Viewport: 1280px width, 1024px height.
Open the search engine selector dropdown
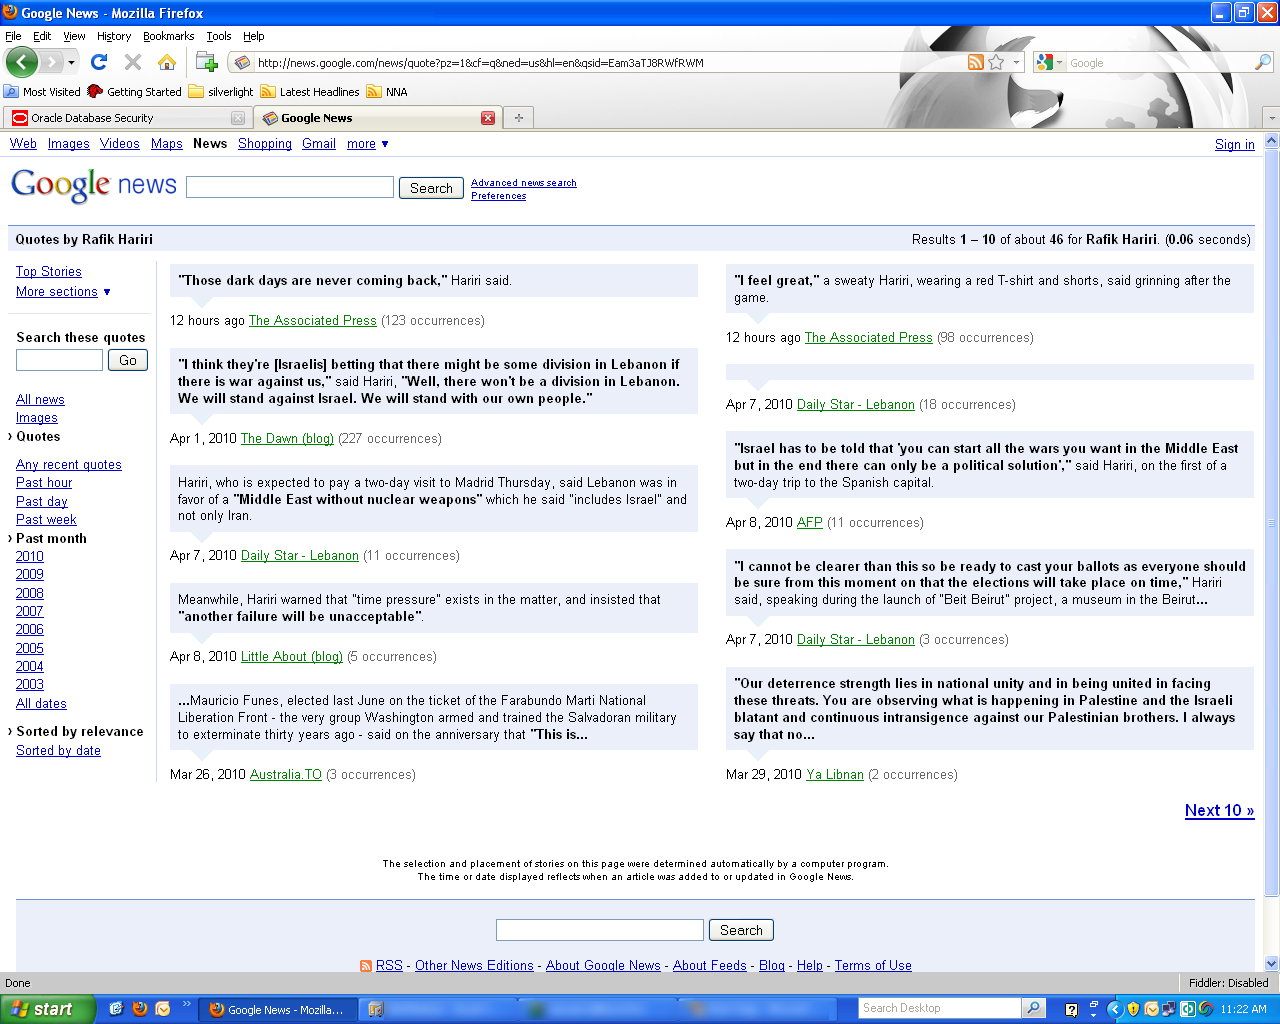[1049, 62]
